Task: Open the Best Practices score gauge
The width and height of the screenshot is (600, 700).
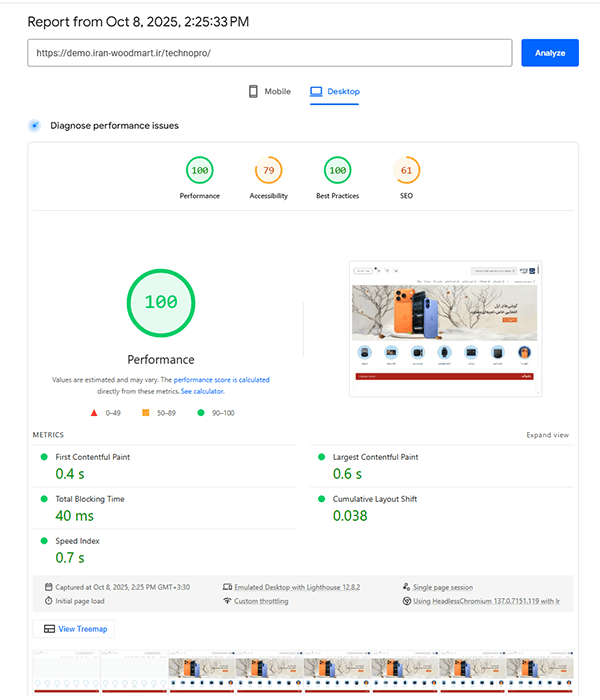Action: tap(337, 171)
